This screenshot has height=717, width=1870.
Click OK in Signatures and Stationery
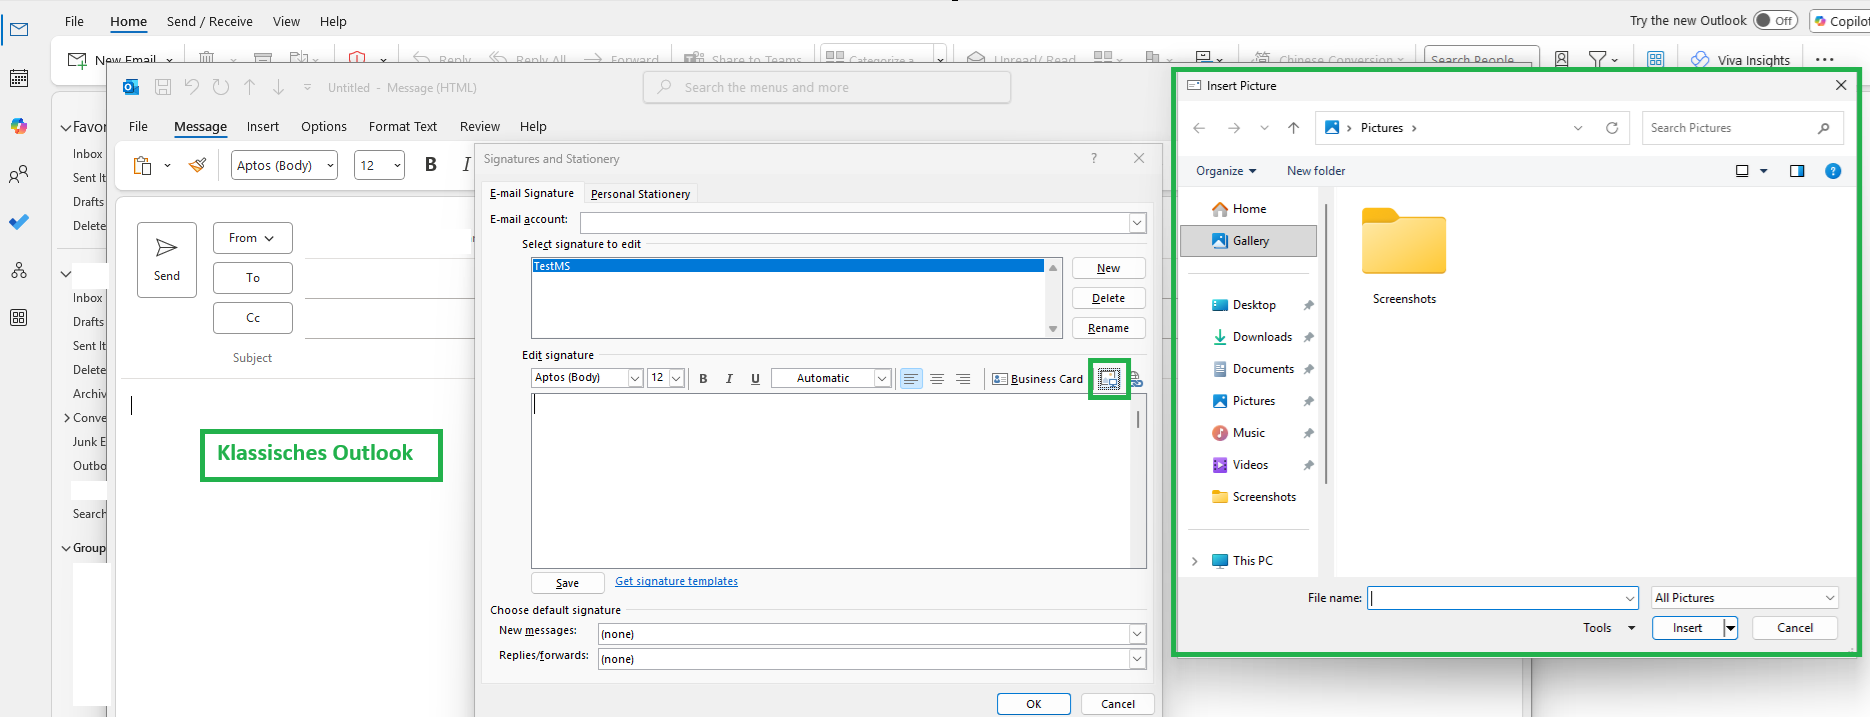(1034, 704)
